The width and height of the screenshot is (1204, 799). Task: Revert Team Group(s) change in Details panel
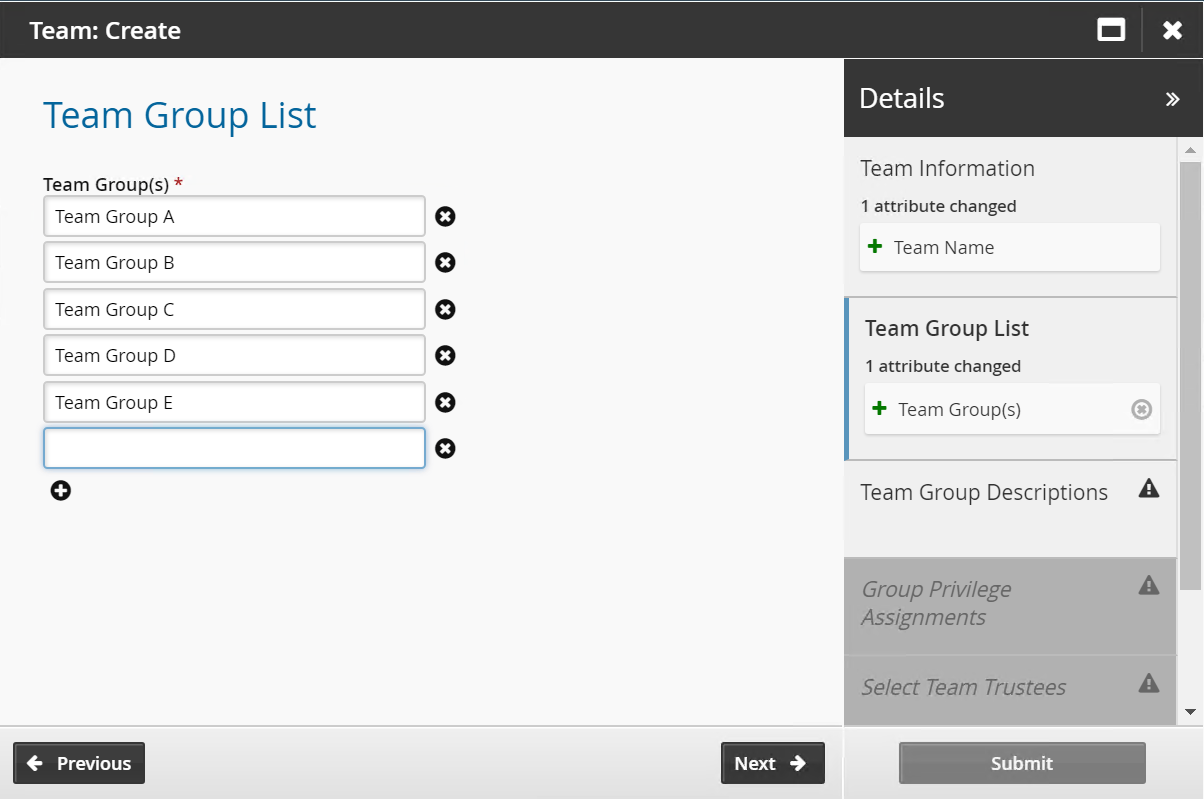1141,409
